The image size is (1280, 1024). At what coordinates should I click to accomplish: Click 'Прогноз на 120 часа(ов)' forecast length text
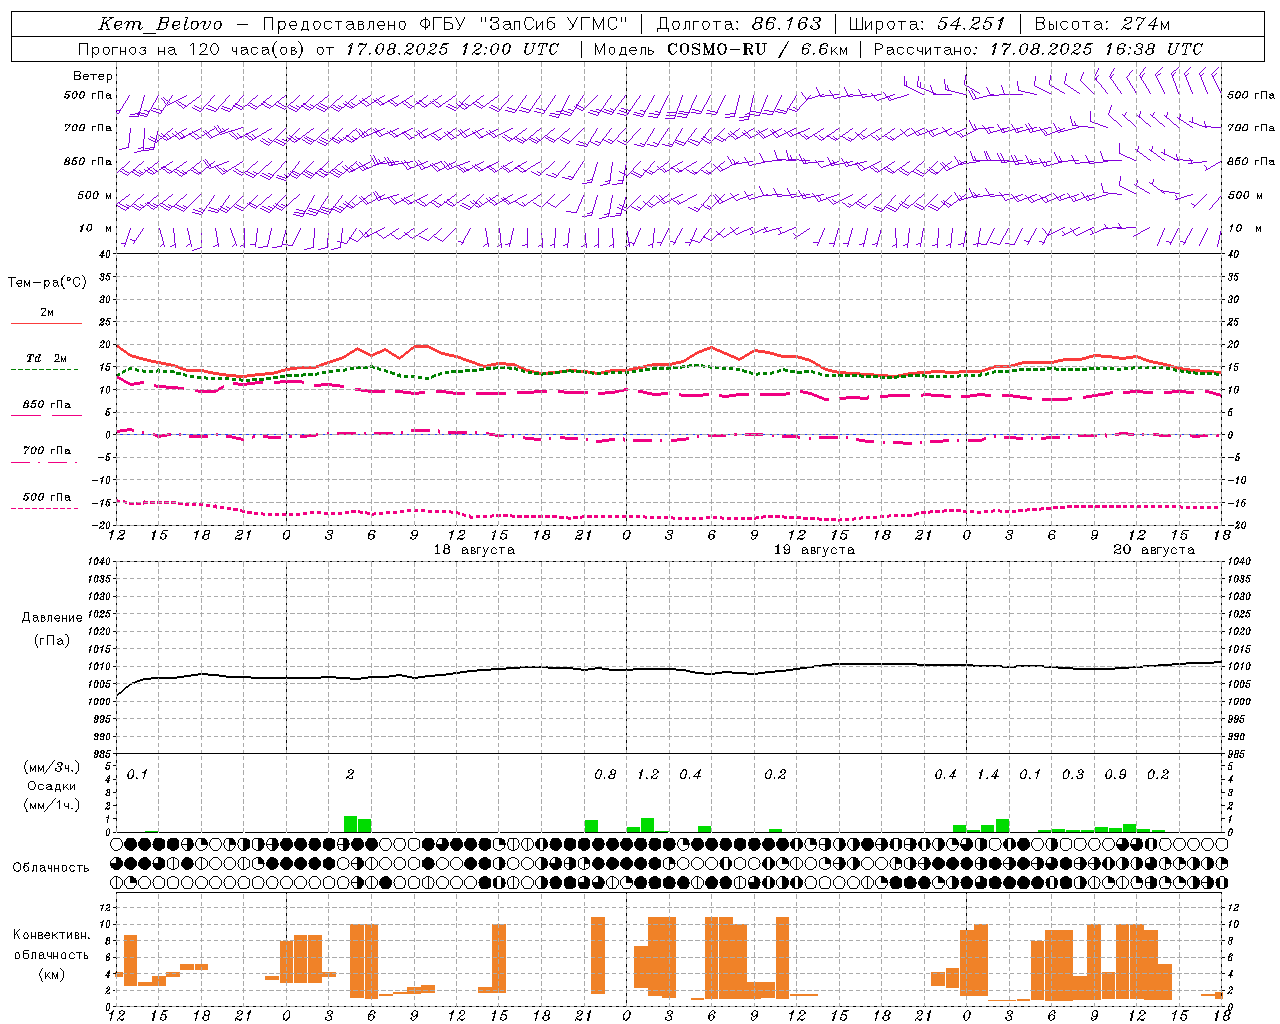click(192, 49)
